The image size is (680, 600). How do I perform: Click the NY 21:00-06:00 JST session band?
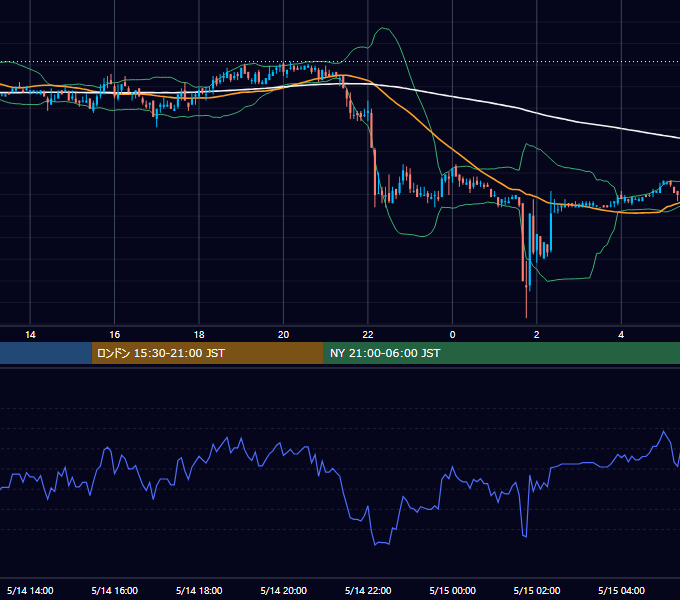[x=502, y=353]
